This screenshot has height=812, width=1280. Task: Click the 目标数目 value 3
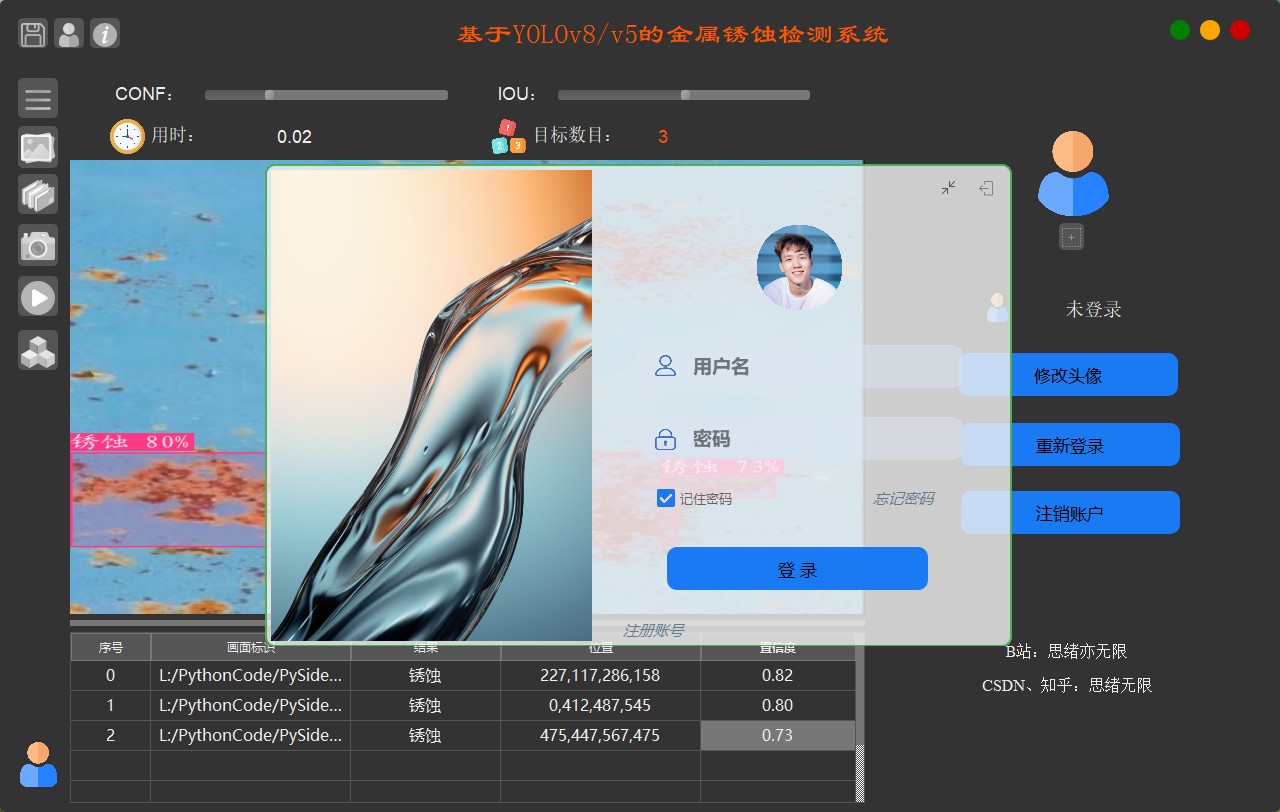pyautogui.click(x=663, y=137)
